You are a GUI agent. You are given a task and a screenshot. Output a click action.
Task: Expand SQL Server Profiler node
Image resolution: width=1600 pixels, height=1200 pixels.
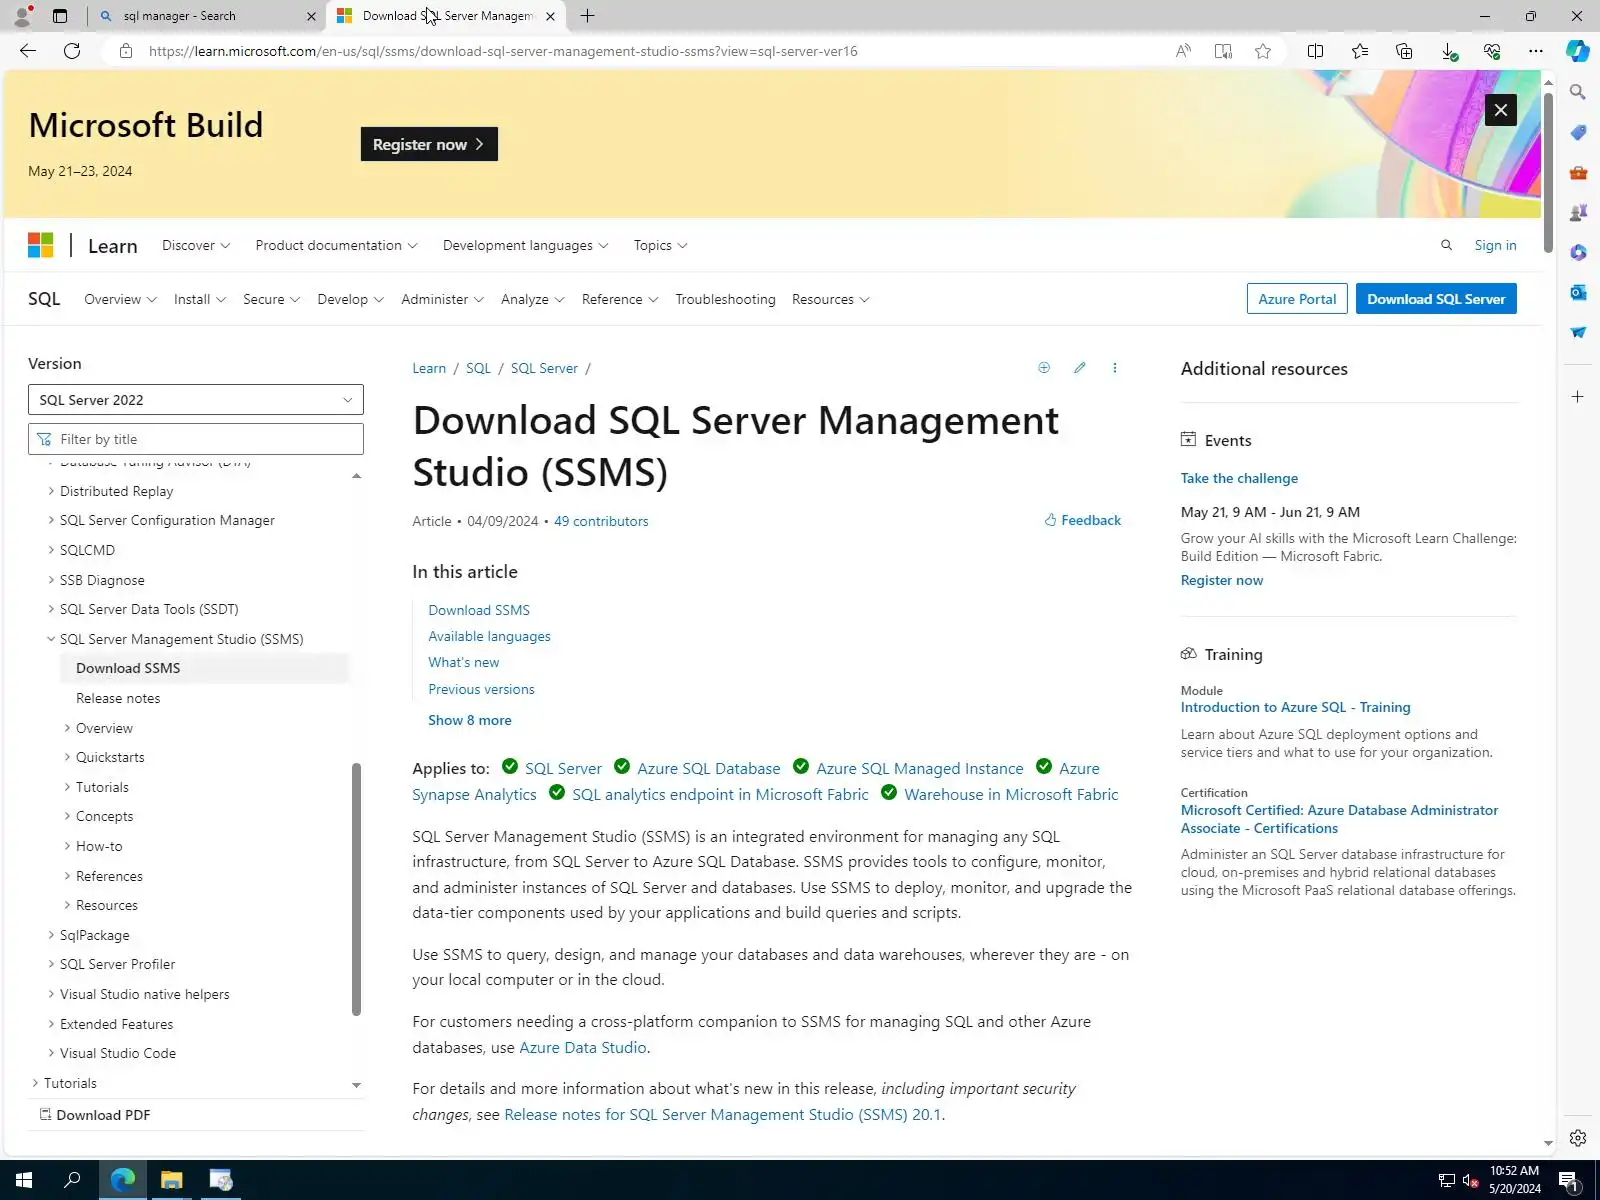click(51, 964)
